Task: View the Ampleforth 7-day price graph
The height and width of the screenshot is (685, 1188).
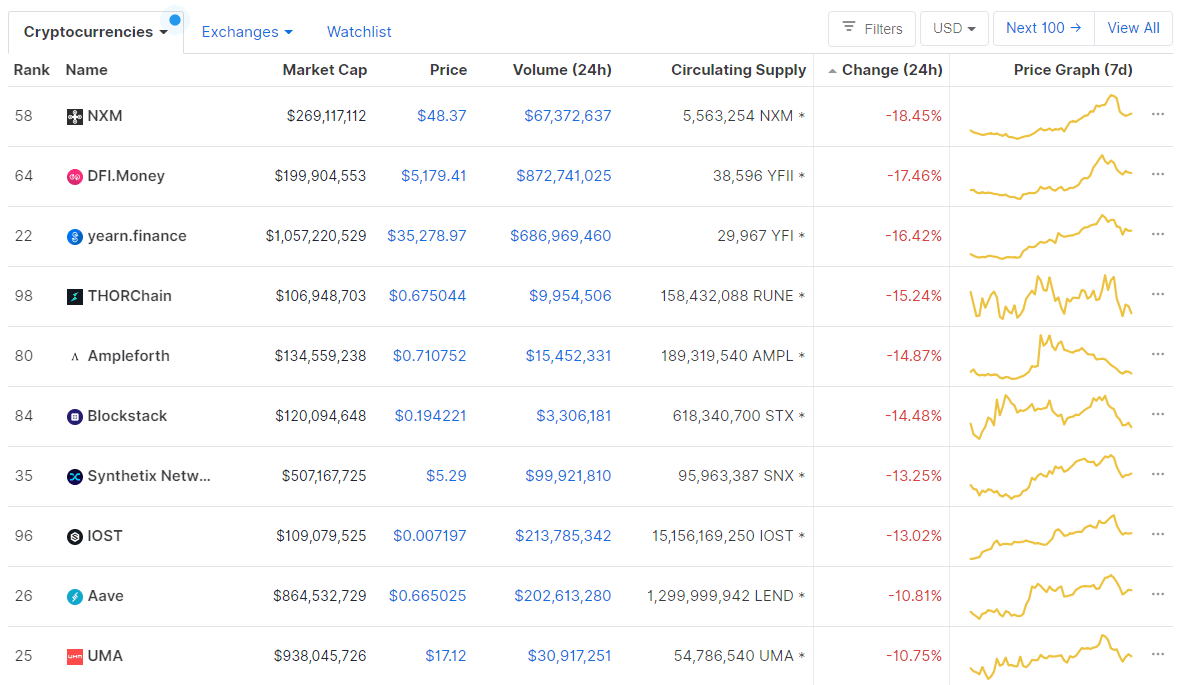Action: (x=1051, y=356)
